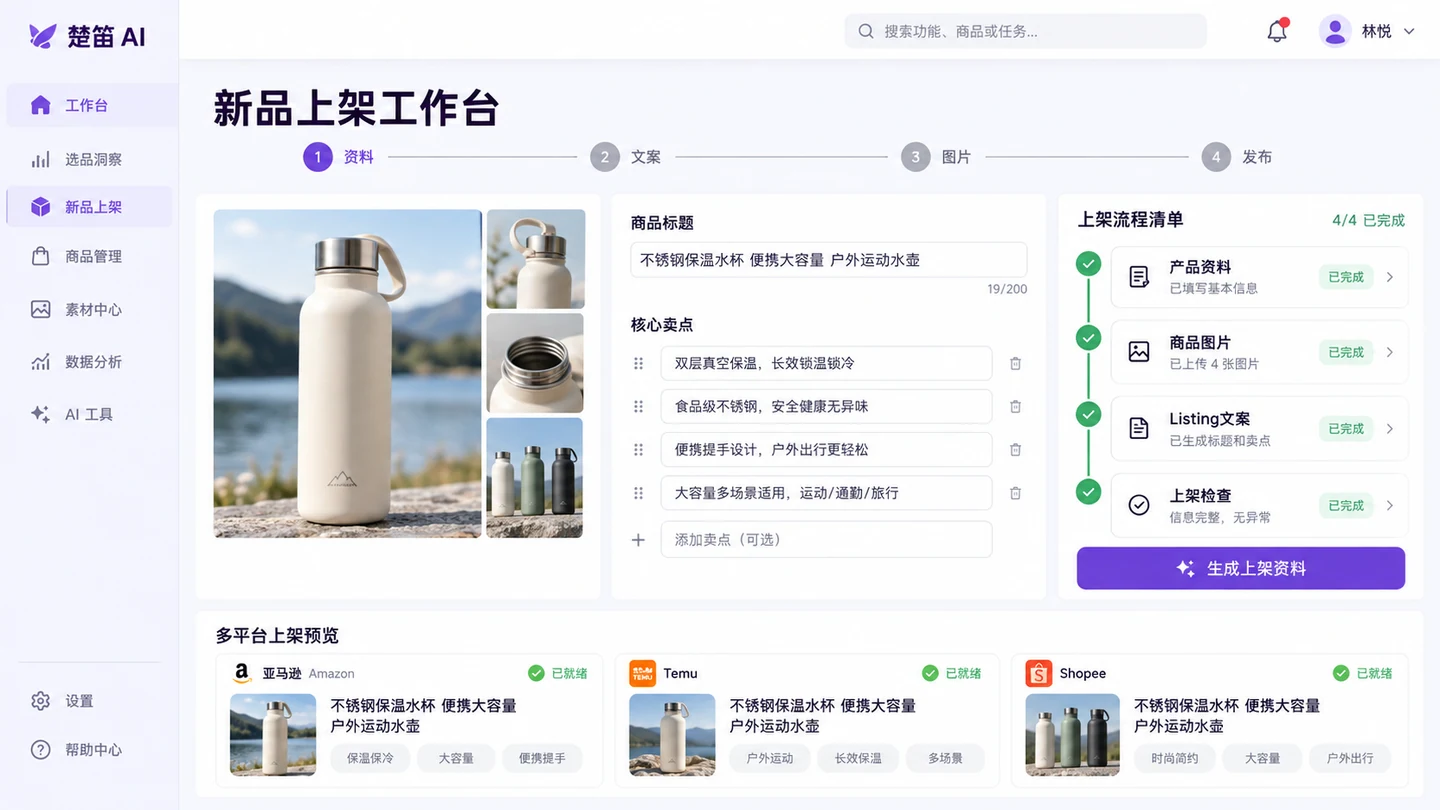Click the drag handle for 双层真空保温
This screenshot has height=810, width=1440.
[639, 364]
